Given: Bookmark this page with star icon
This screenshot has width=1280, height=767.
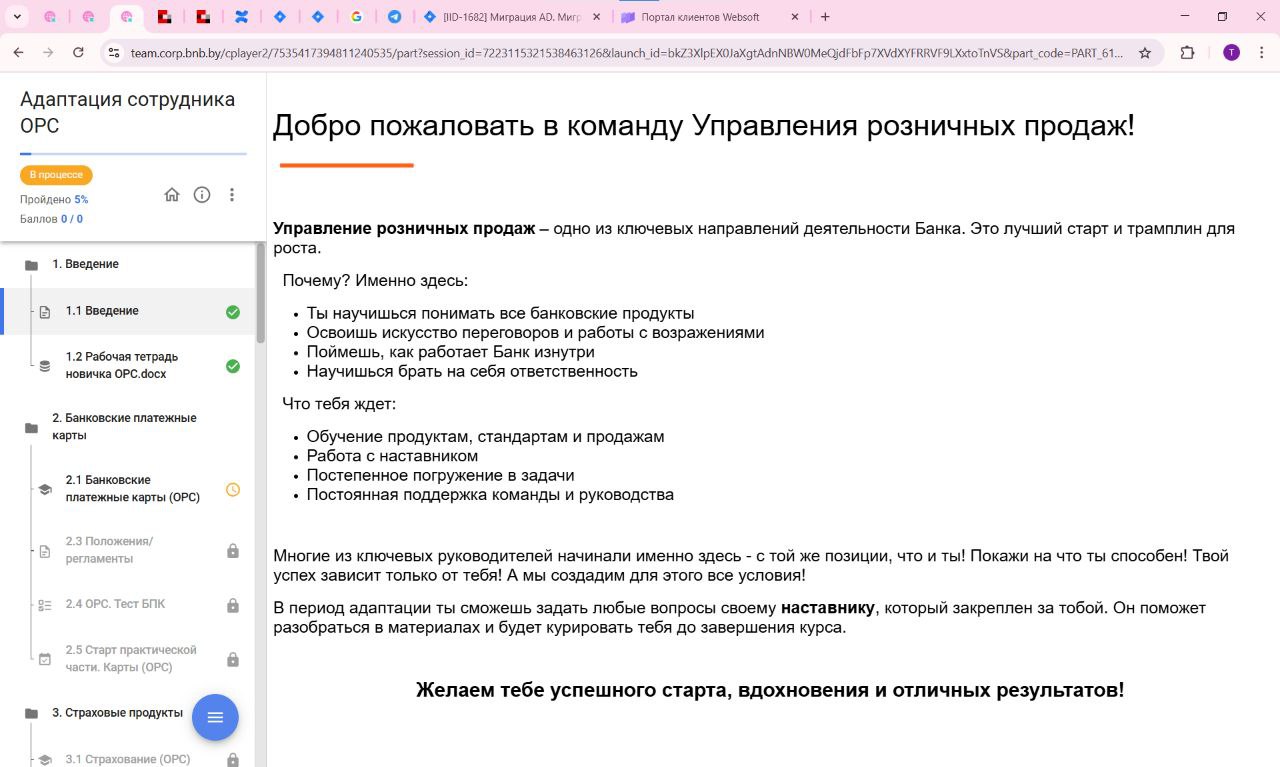Looking at the screenshot, I should pos(1145,53).
